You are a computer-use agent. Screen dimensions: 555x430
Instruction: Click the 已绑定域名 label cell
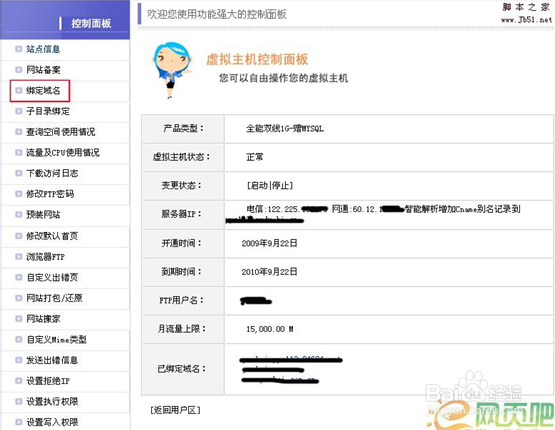(x=183, y=369)
